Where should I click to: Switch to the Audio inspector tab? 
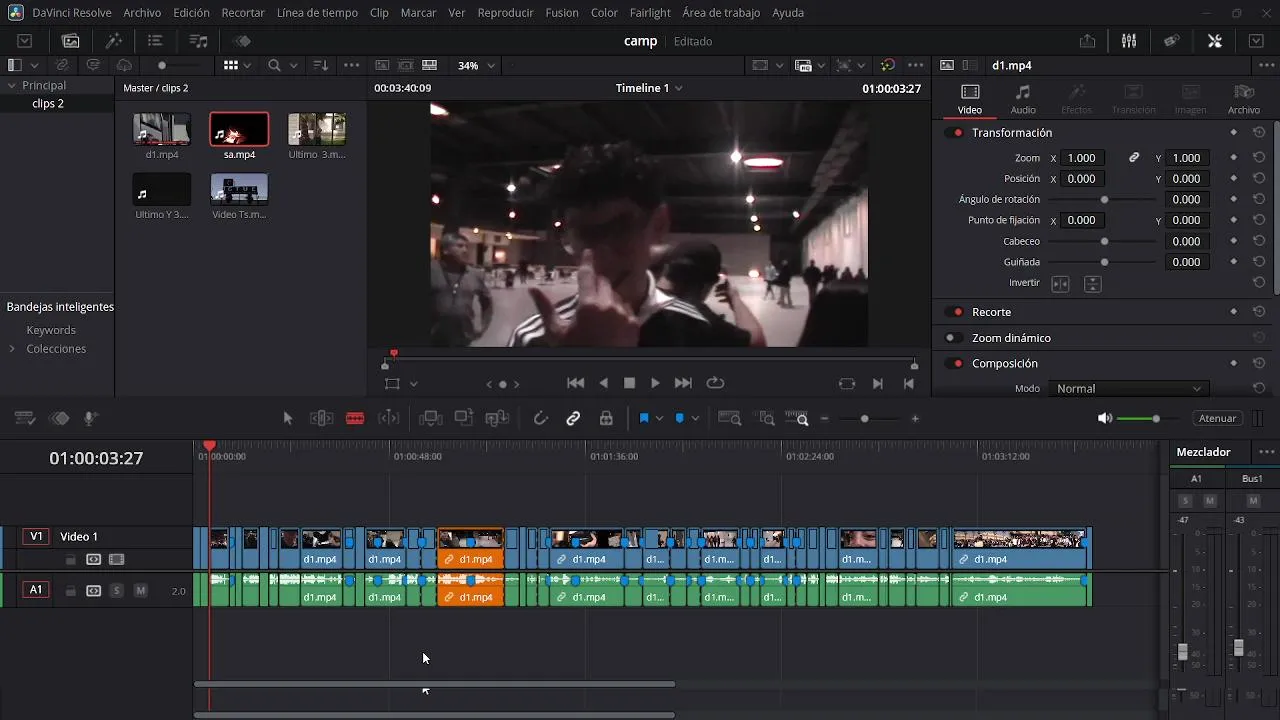pos(1023,98)
